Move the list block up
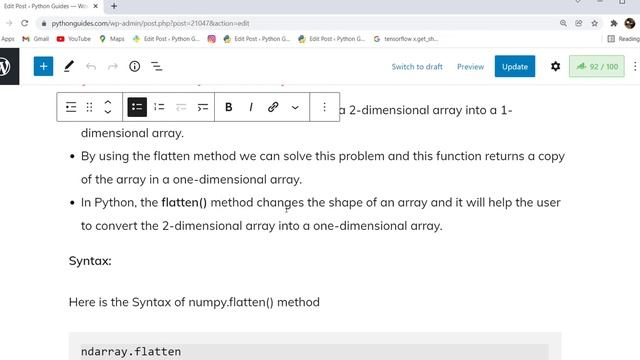 point(108,102)
